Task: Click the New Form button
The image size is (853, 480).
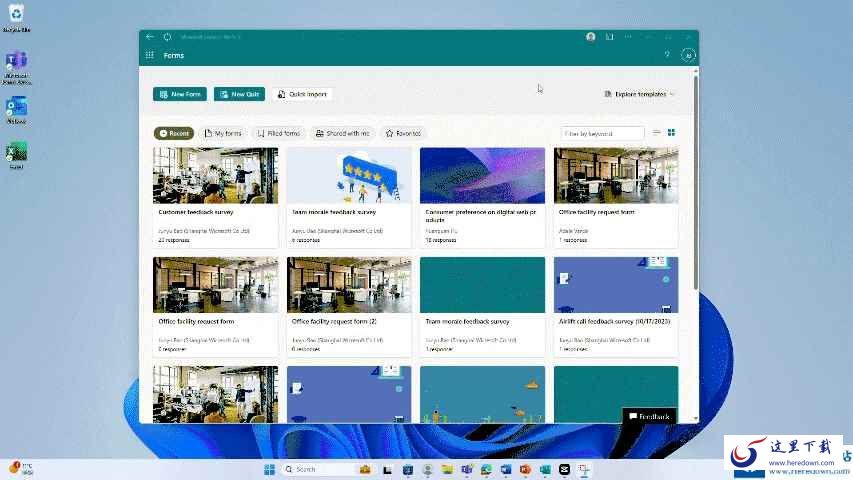Action: tap(180, 94)
